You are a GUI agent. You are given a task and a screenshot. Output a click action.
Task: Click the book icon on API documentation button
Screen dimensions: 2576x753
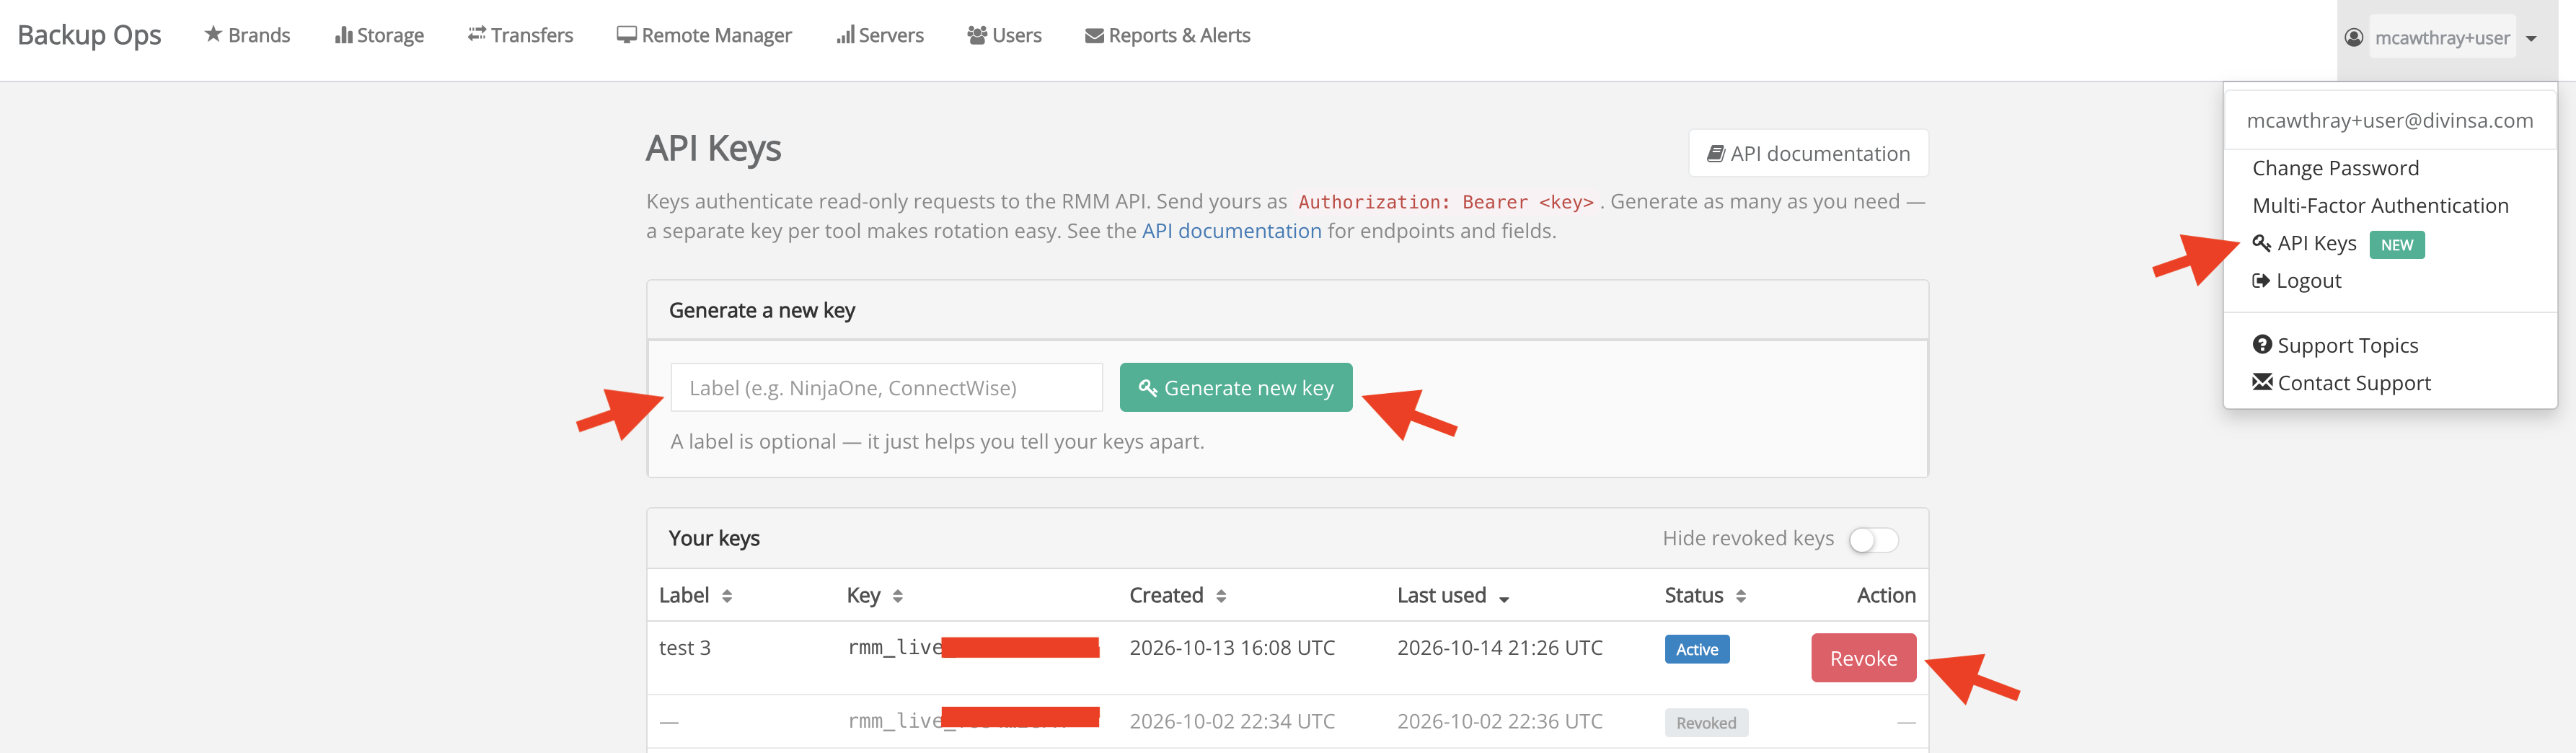(1716, 154)
